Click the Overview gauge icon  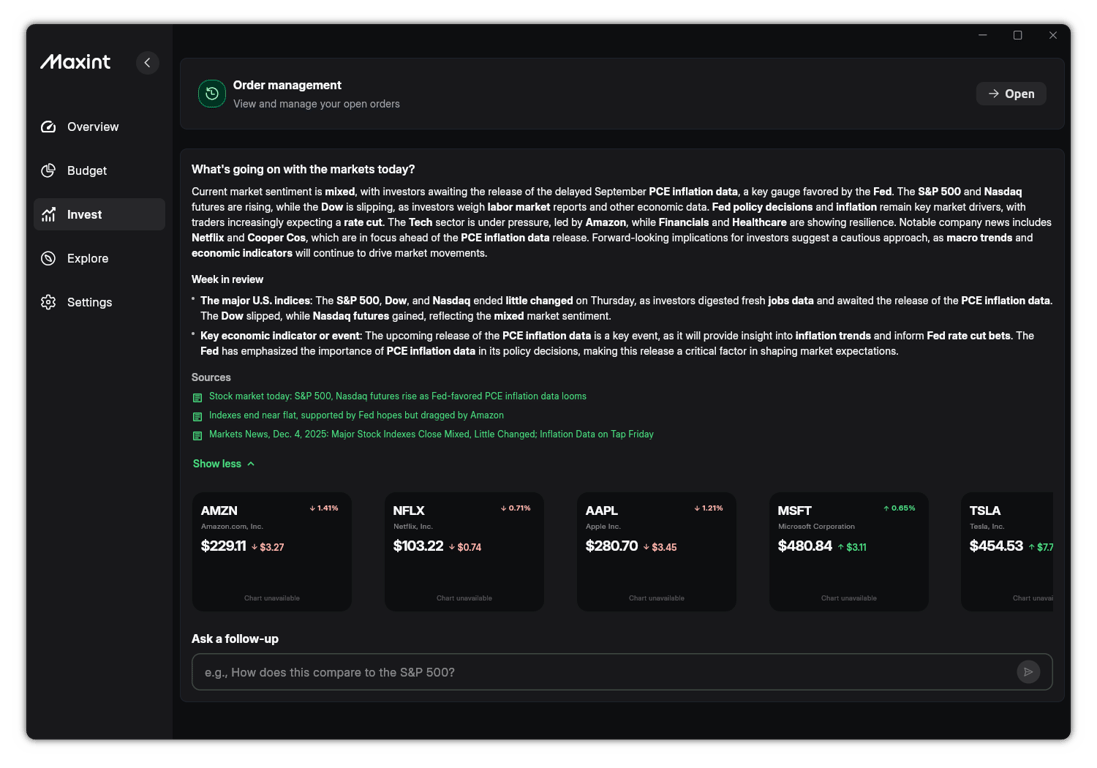[x=48, y=127]
